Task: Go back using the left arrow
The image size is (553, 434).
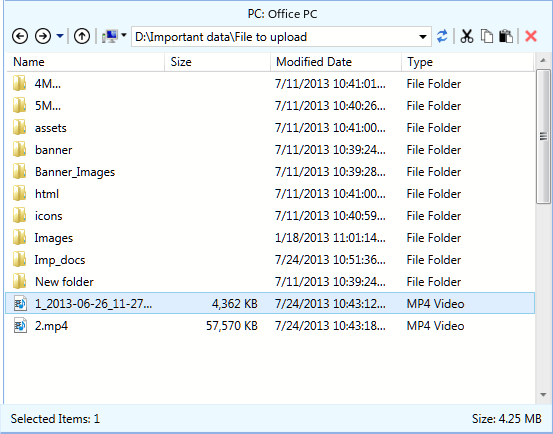Action: [x=20, y=36]
